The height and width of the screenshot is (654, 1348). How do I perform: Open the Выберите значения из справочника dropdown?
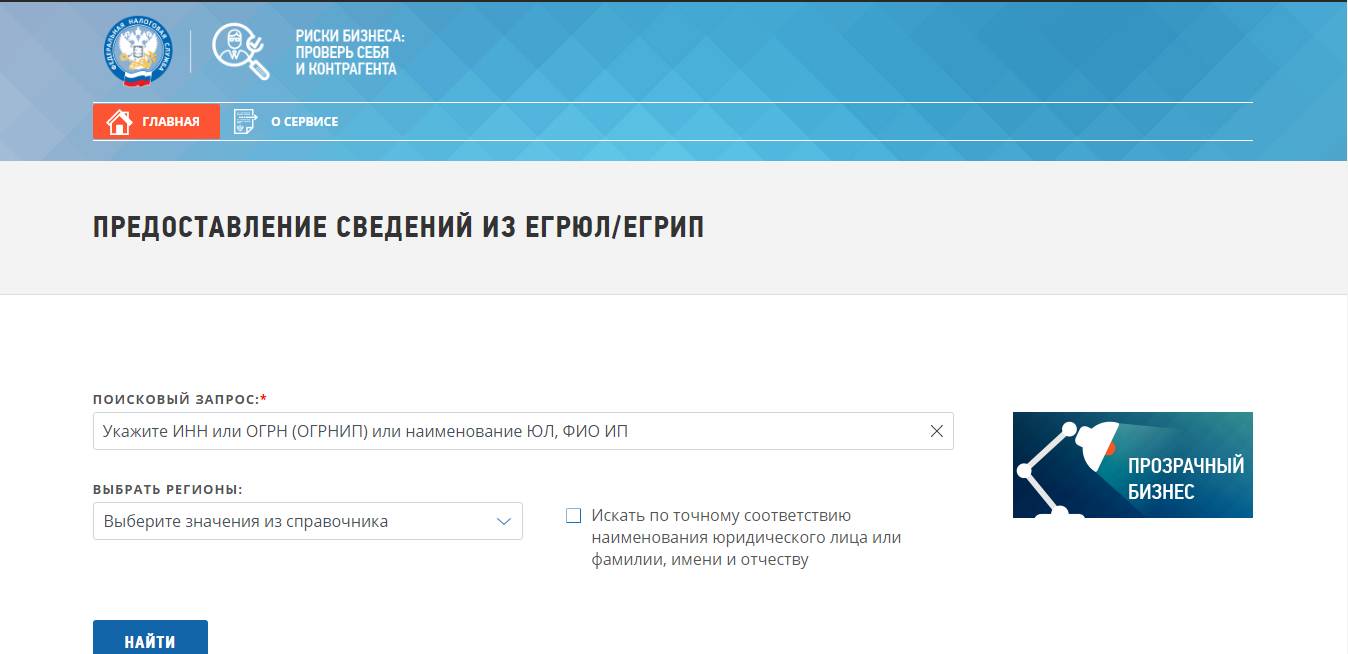(308, 521)
